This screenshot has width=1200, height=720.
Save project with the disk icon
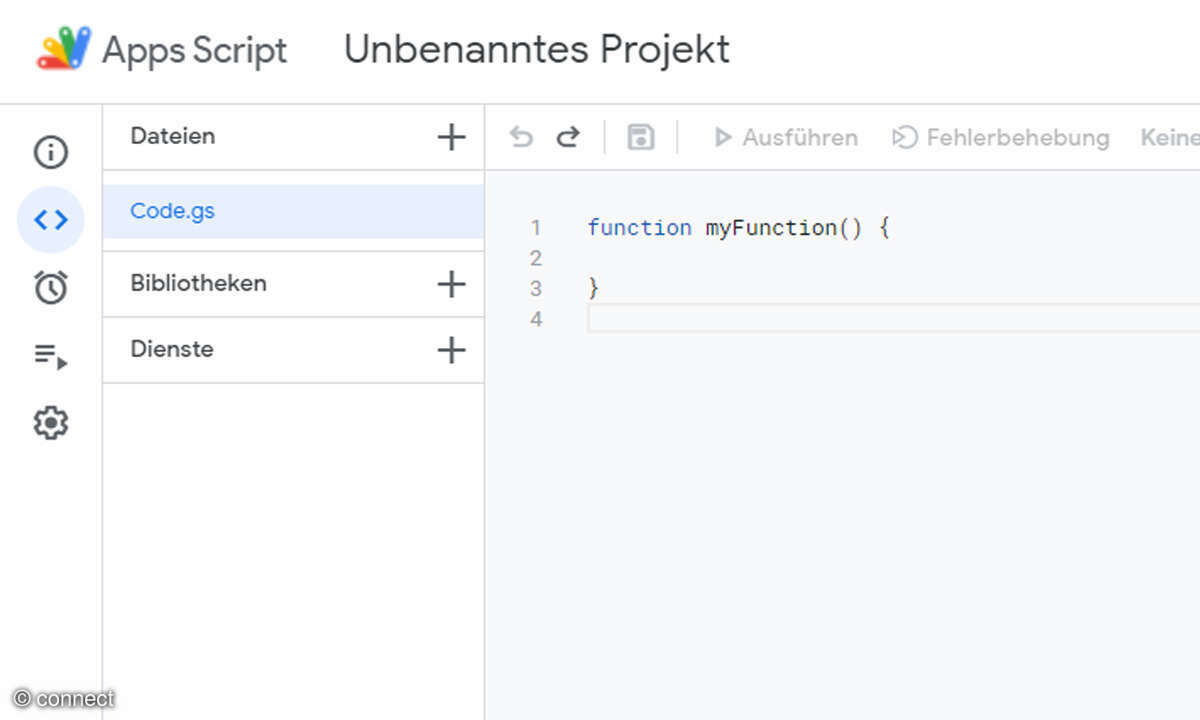[641, 137]
